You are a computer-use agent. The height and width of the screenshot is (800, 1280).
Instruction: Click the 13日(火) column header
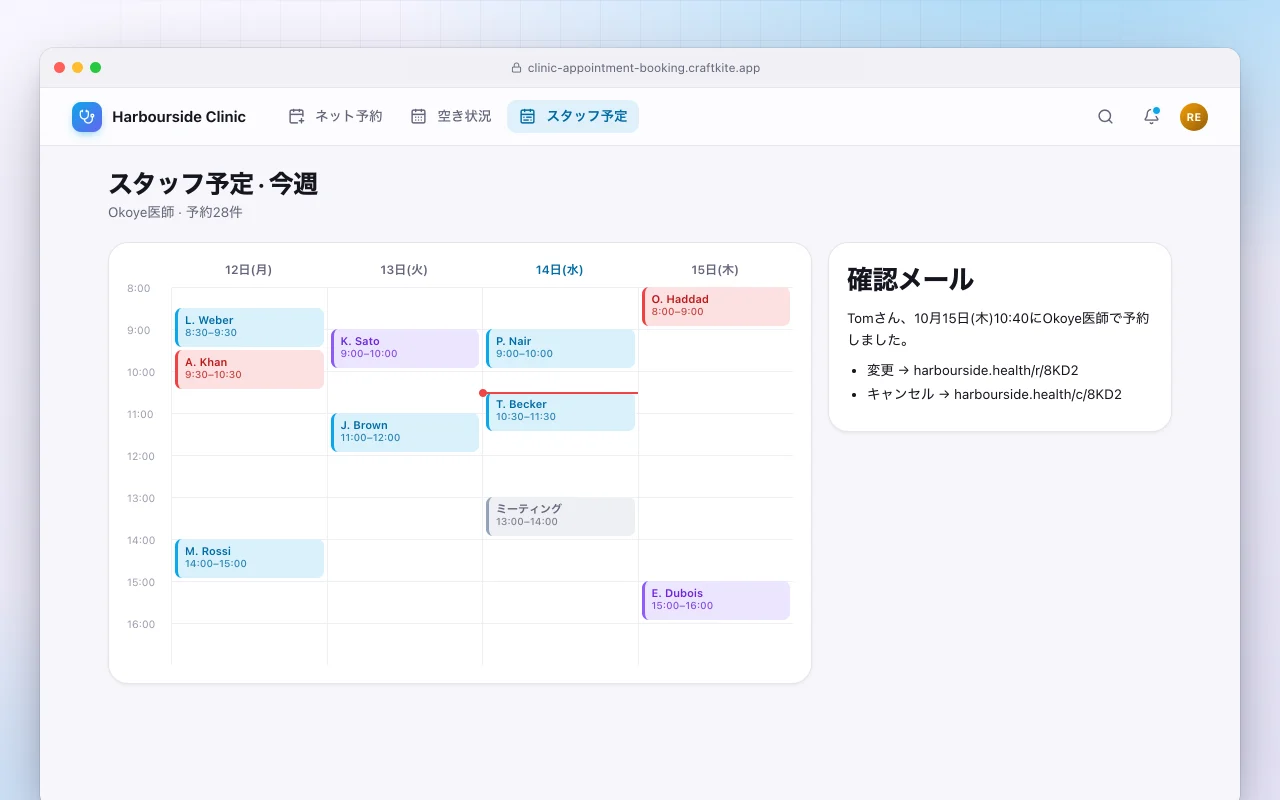404,270
